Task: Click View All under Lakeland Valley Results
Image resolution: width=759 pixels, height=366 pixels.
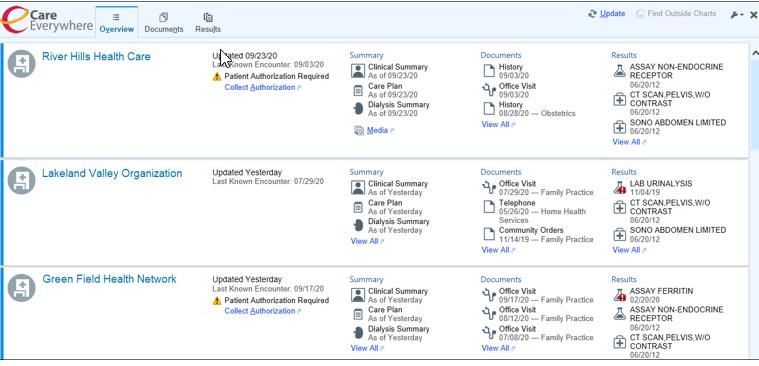Action: [629, 250]
